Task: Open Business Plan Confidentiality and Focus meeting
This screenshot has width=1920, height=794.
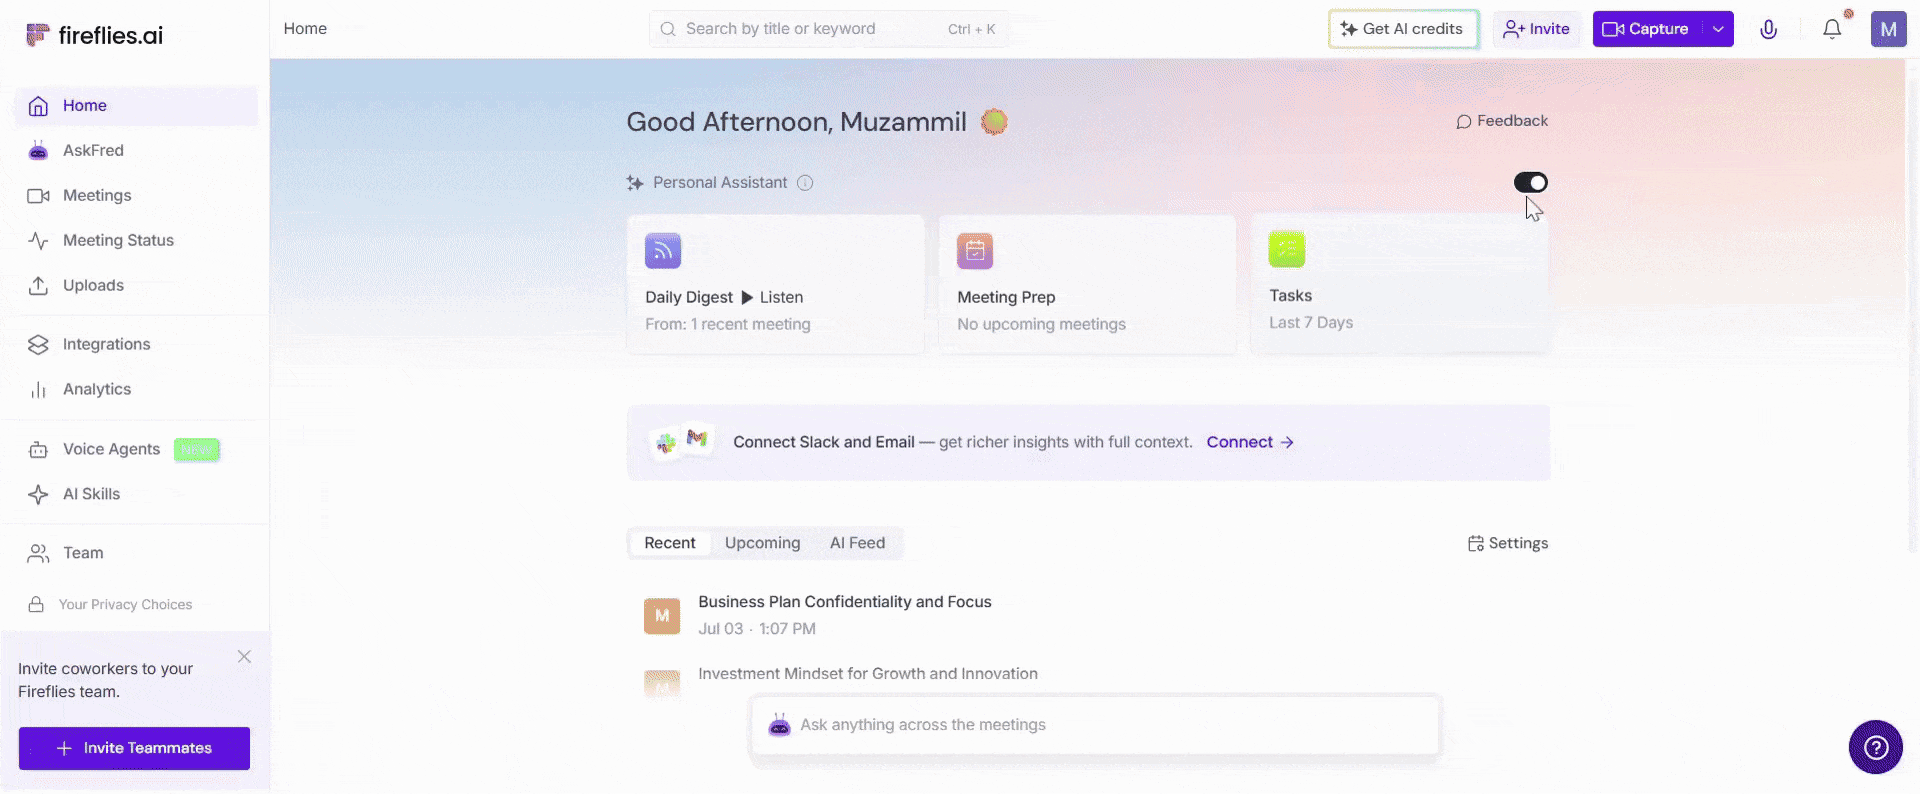Action: click(845, 602)
